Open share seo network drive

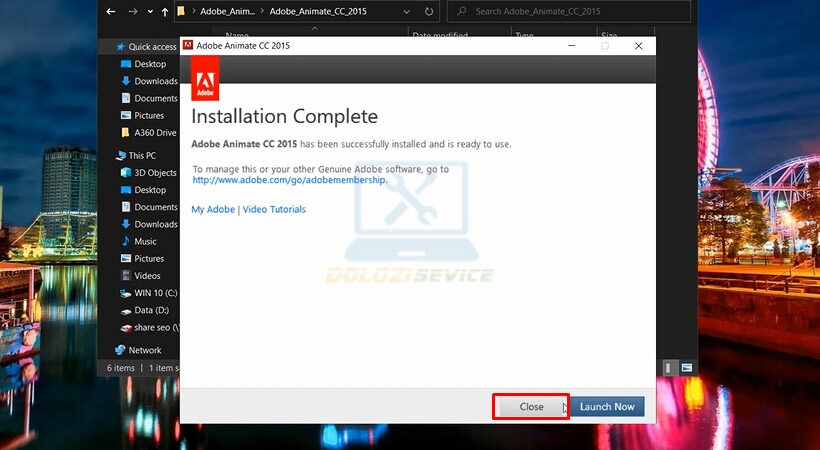(149, 328)
